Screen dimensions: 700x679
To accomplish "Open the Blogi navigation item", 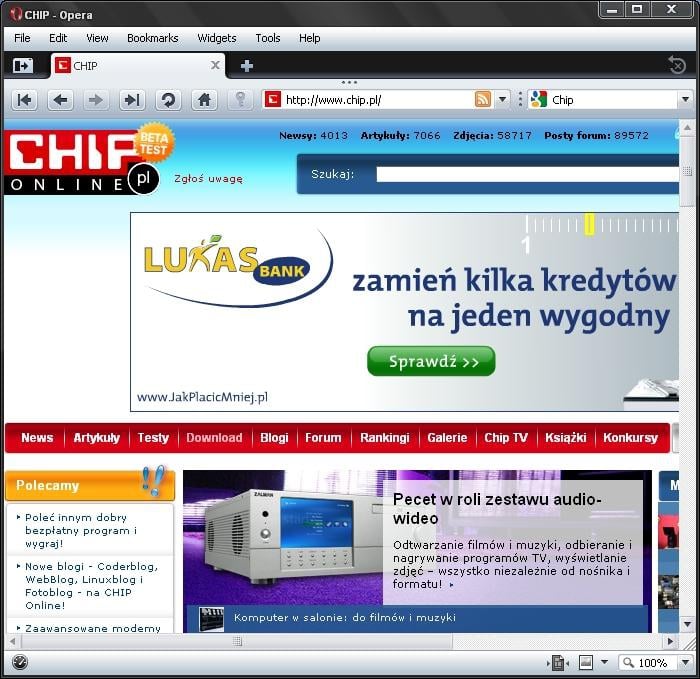I will (274, 437).
